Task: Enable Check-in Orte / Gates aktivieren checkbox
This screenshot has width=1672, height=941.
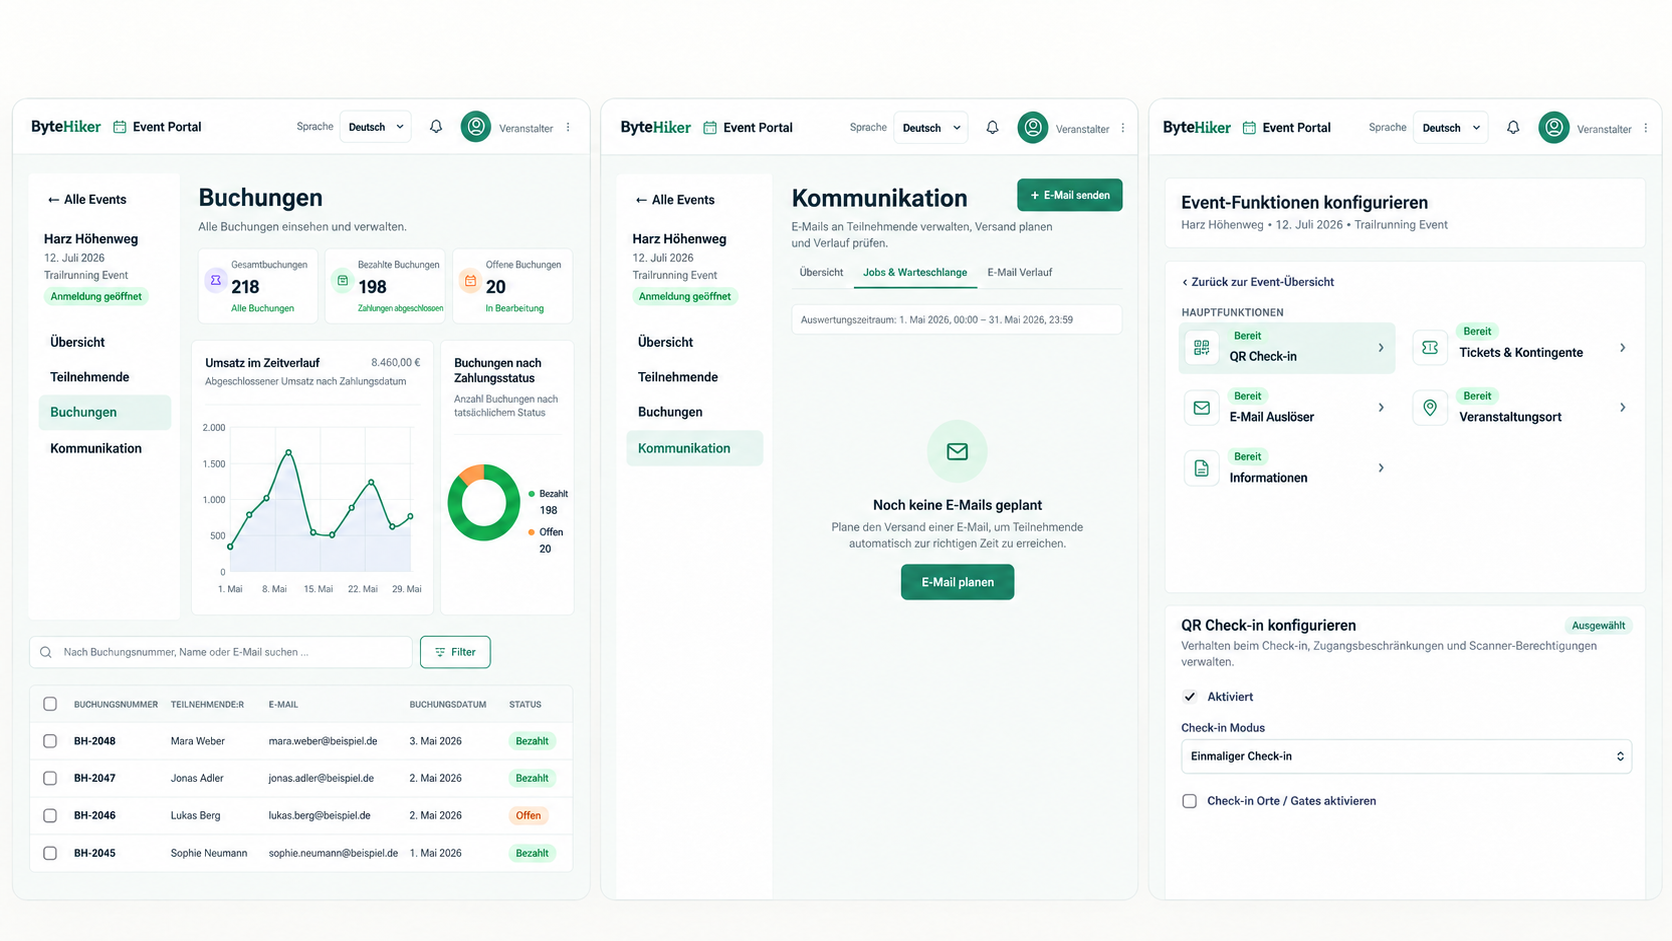Action: click(1189, 801)
